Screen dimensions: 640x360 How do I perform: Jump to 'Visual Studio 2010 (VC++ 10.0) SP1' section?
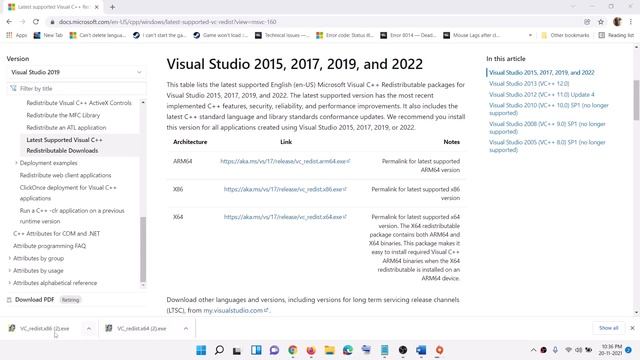[549, 109]
